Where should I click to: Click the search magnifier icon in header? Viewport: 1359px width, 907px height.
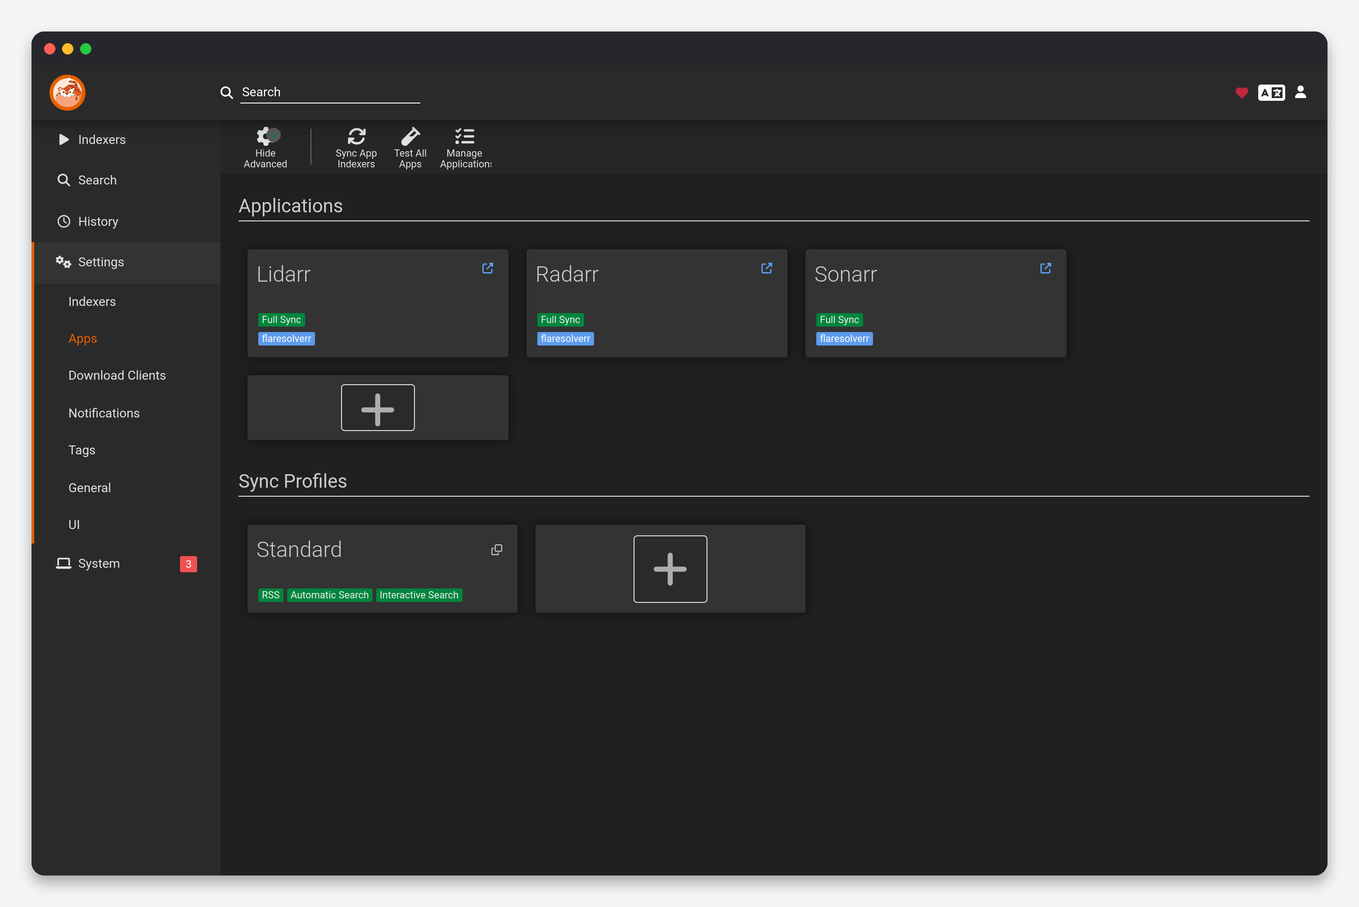[227, 92]
